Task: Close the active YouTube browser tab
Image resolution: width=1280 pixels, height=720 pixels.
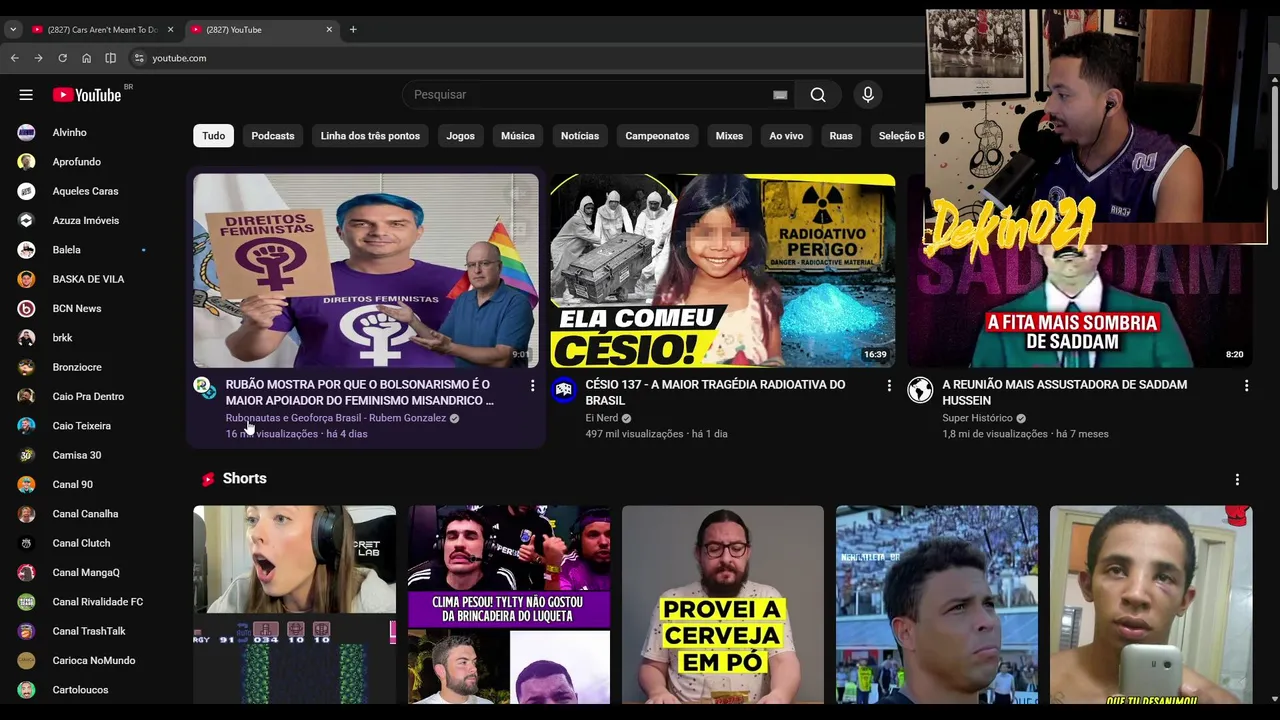Action: click(x=329, y=30)
